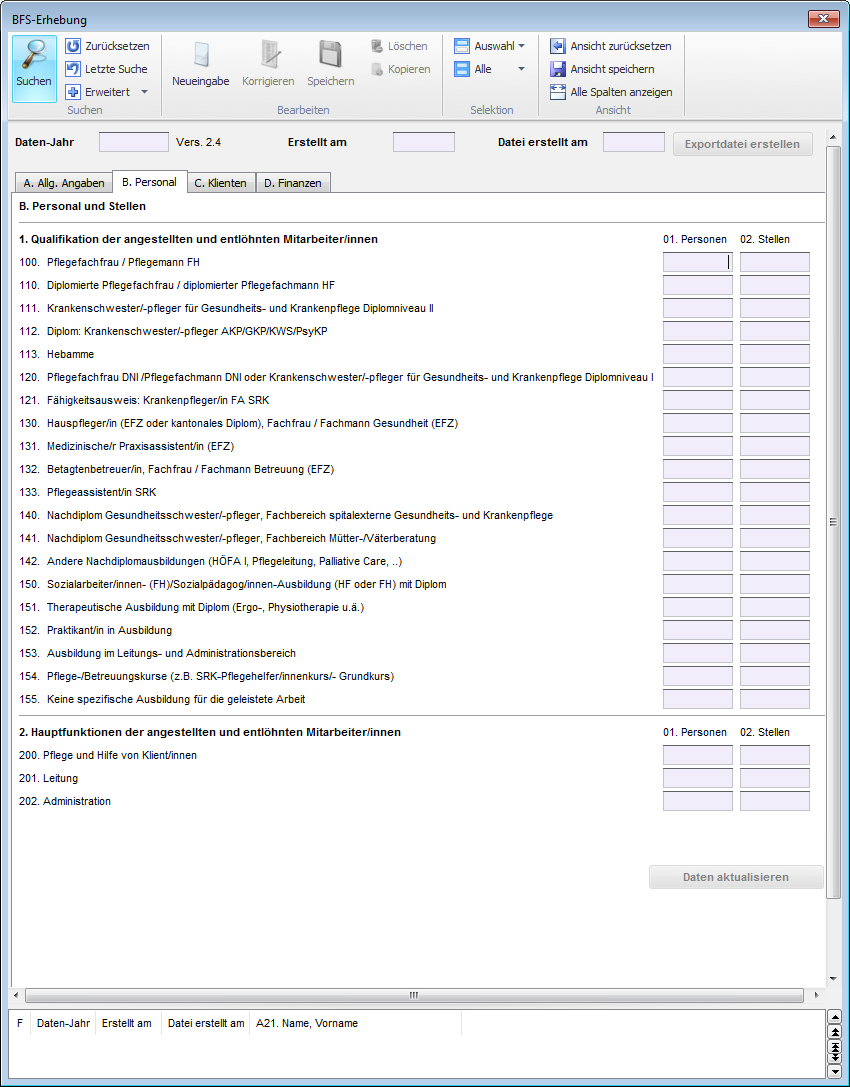Open the C. Klienten tab
Image resolution: width=850 pixels, height=1087 pixels.
pos(220,183)
